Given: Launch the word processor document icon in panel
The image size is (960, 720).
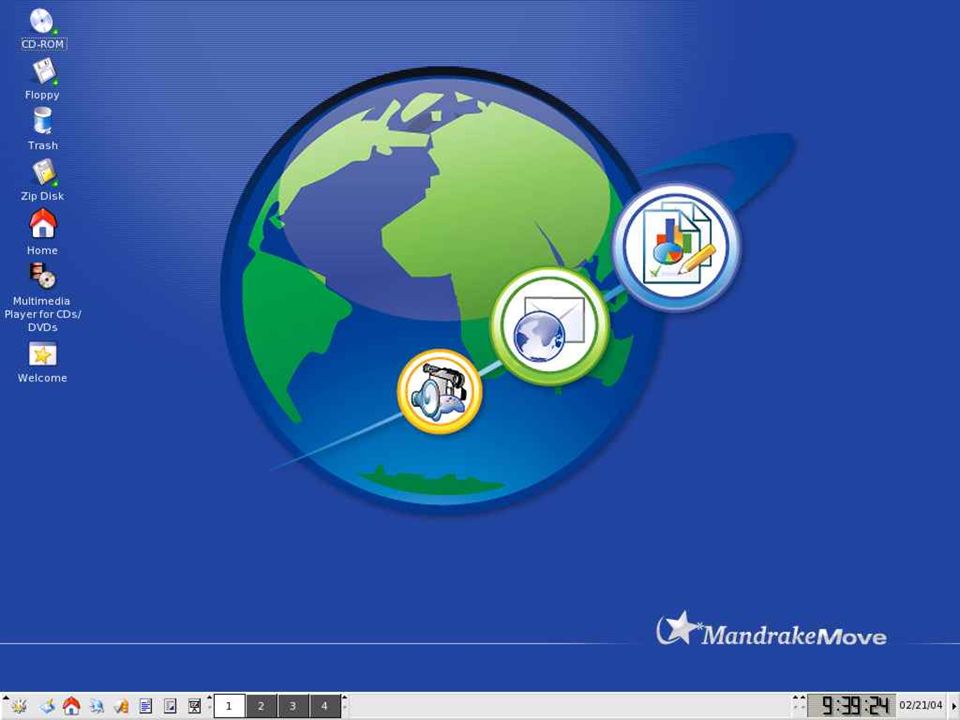Looking at the screenshot, I should click(145, 707).
